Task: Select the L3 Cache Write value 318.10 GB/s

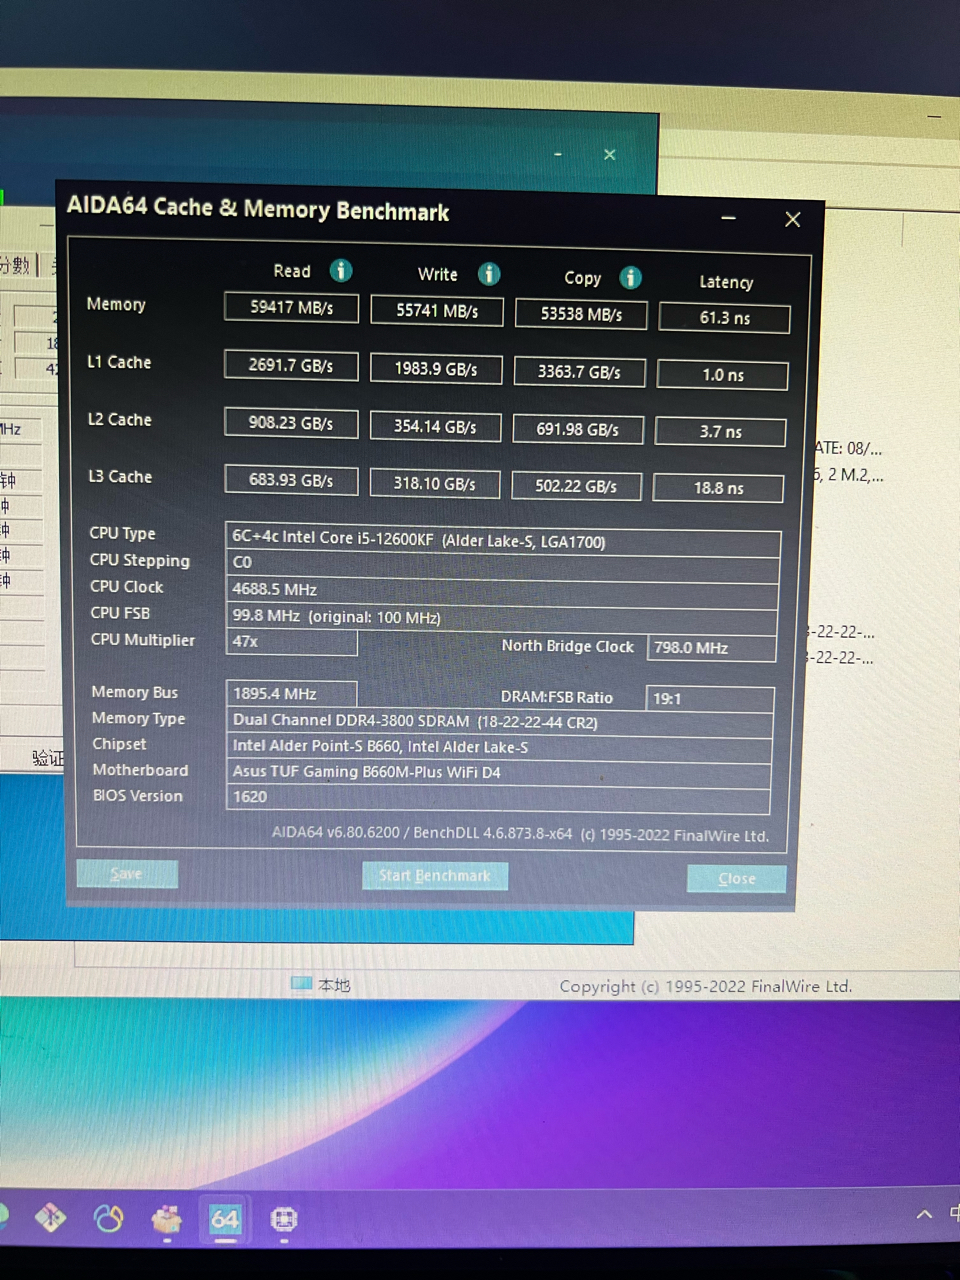Action: (x=434, y=483)
